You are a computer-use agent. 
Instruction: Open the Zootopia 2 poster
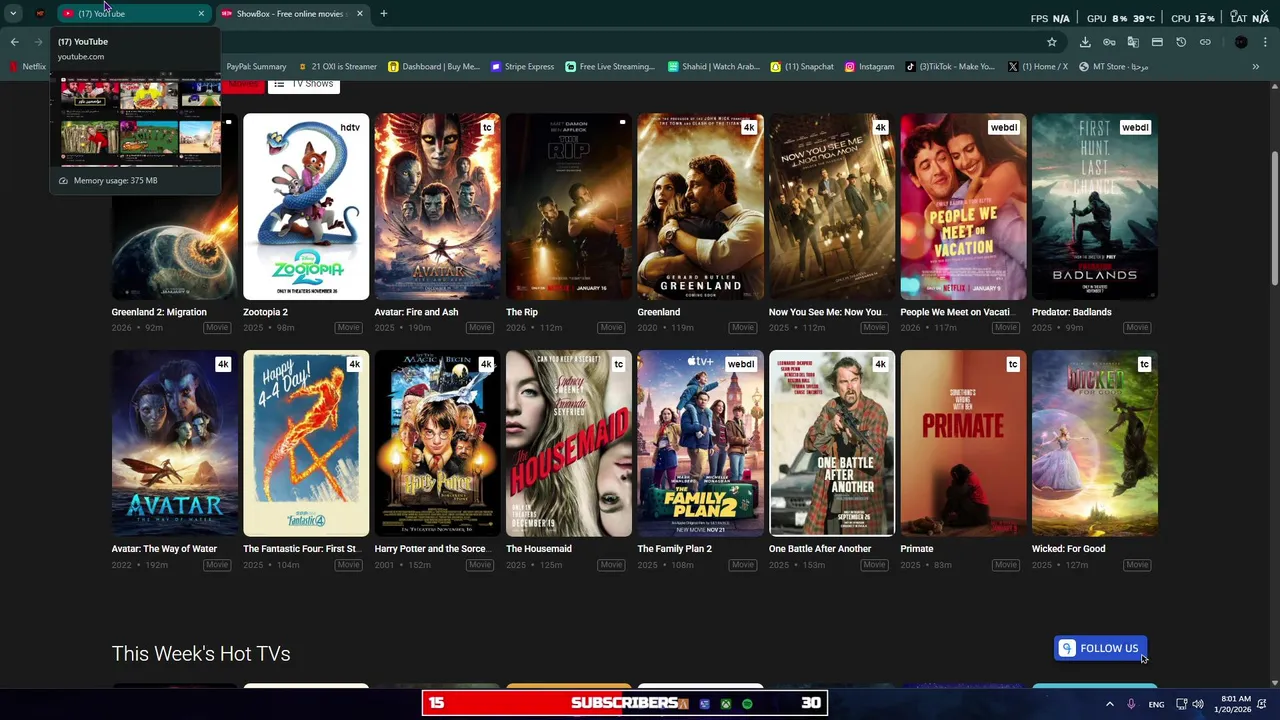click(306, 206)
